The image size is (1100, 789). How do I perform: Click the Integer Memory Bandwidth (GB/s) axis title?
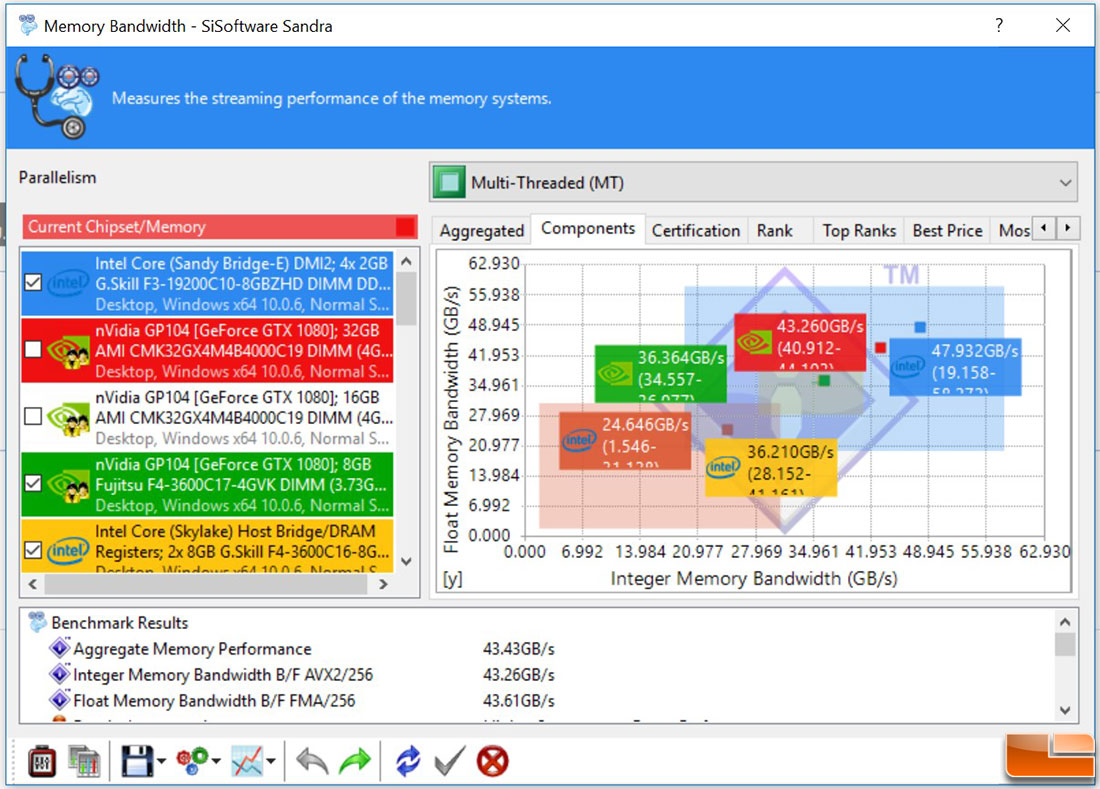(754, 579)
